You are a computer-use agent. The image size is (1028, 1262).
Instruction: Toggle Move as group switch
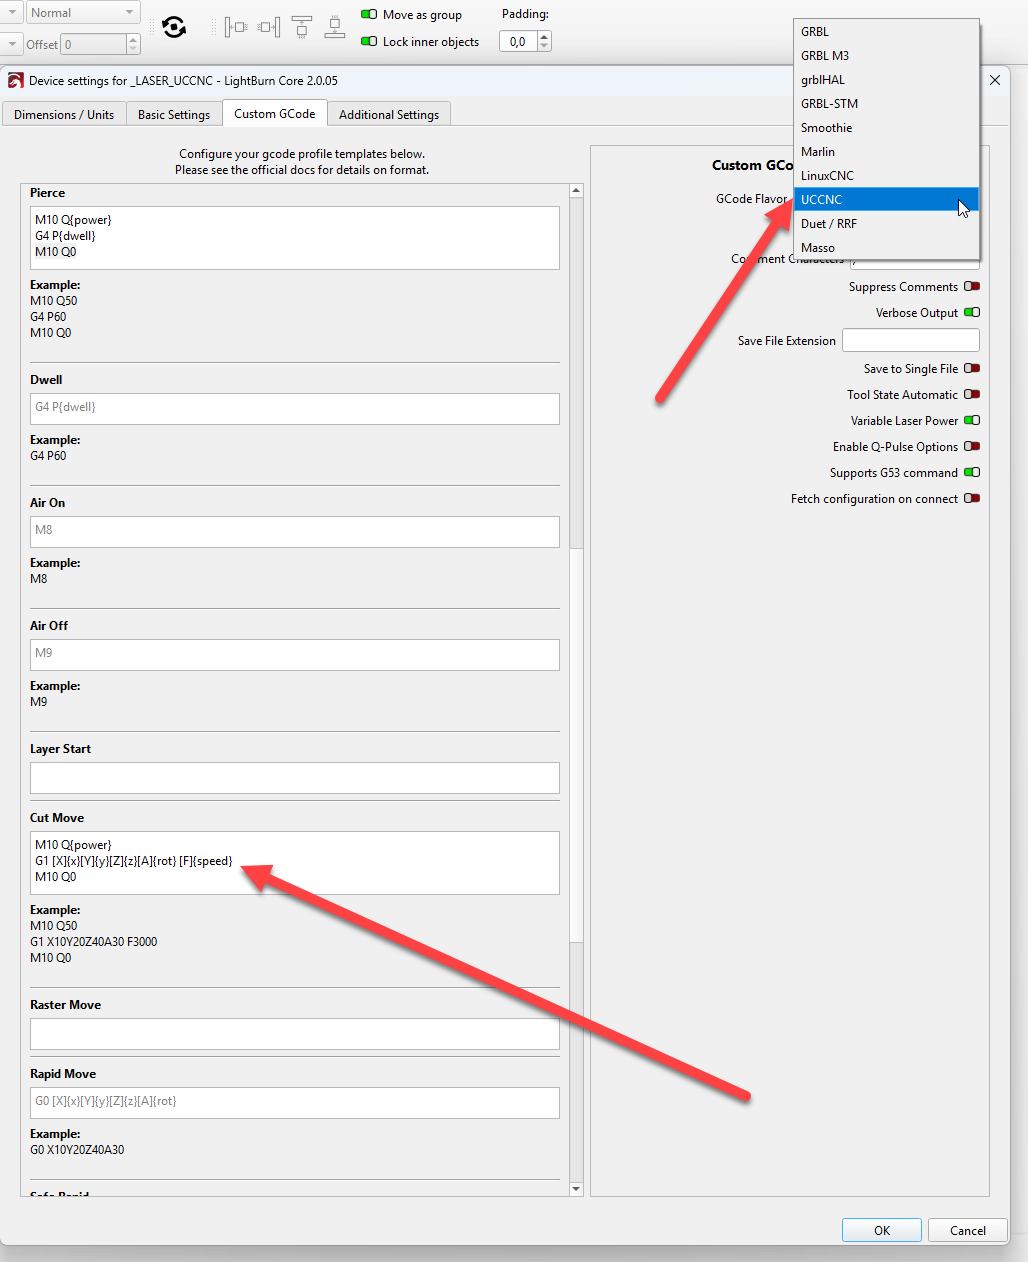tap(369, 15)
